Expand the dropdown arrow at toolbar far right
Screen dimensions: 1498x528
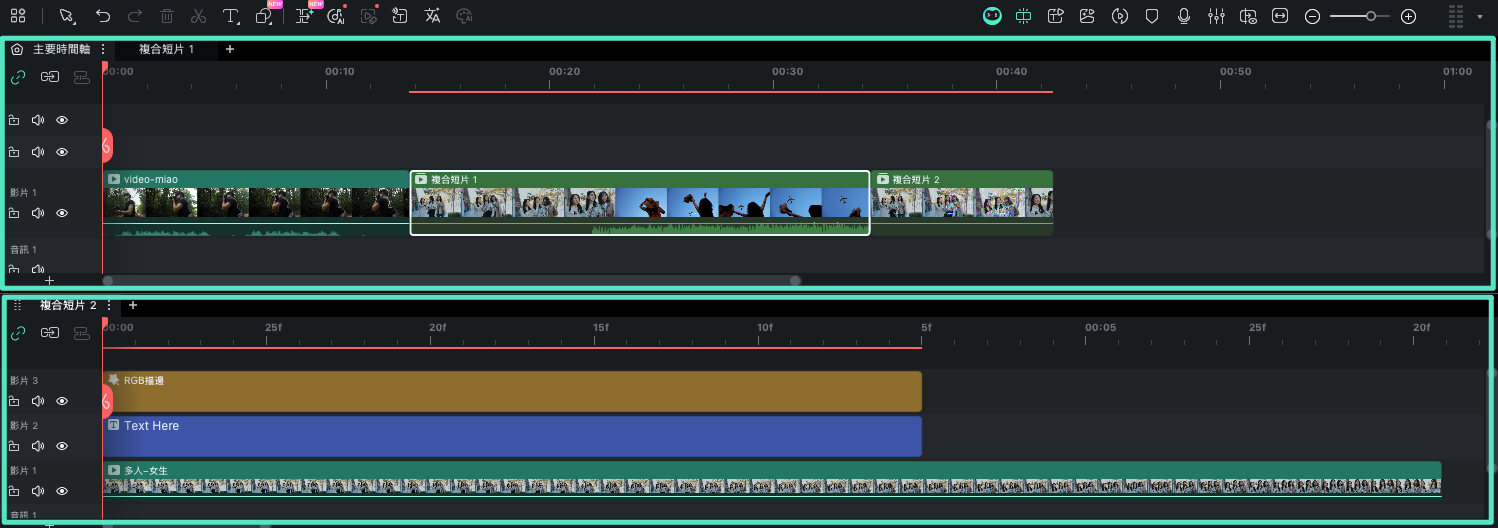tap(1479, 17)
